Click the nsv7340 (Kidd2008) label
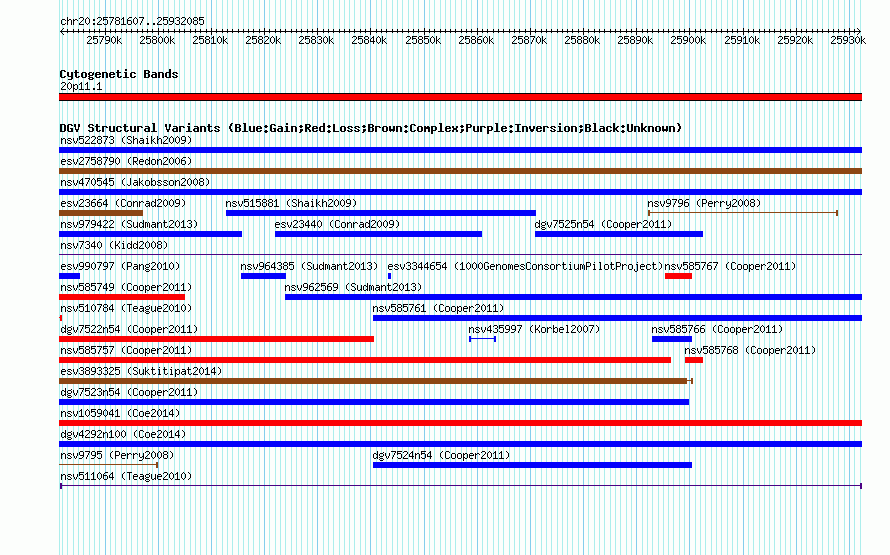890x555 pixels. tap(114, 245)
